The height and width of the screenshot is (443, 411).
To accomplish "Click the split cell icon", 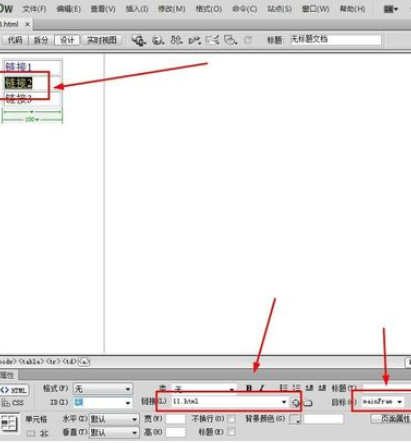I will (x=44, y=433).
